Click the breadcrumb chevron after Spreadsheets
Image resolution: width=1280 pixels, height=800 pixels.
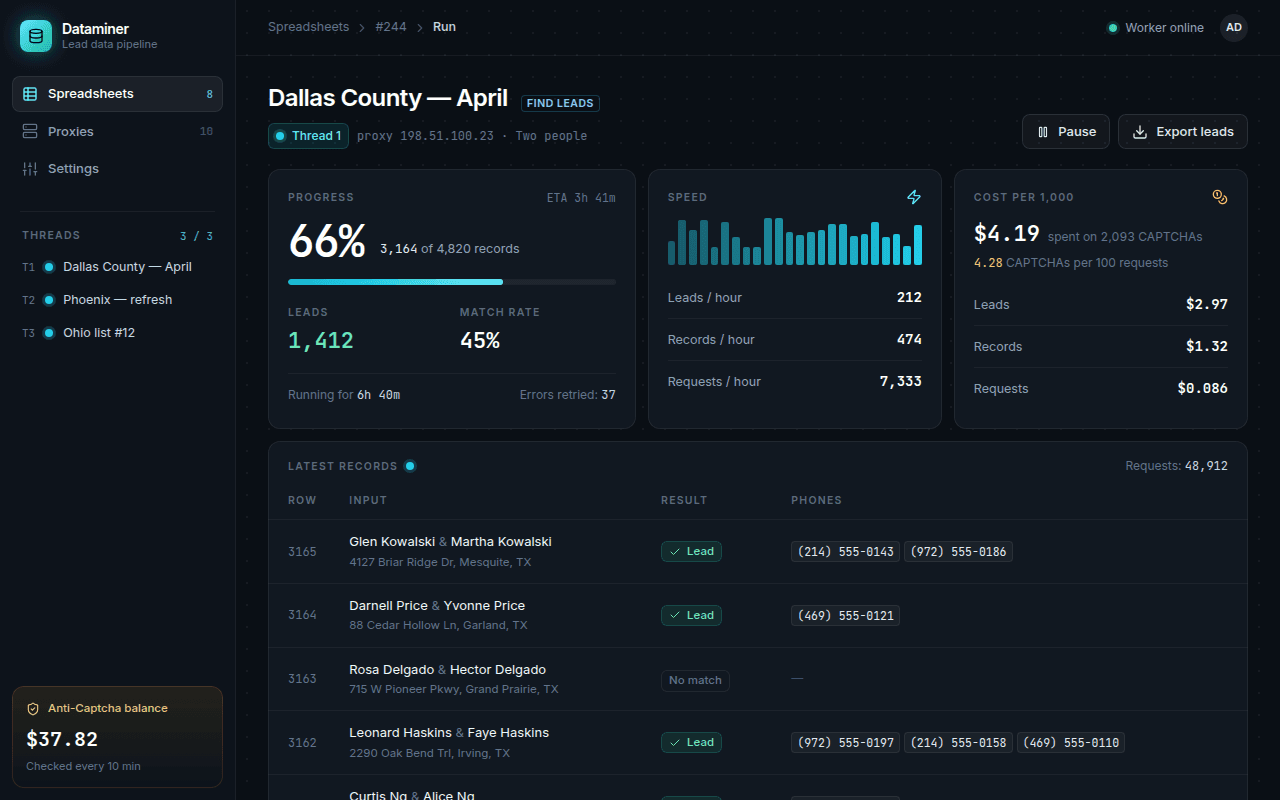(x=361, y=28)
